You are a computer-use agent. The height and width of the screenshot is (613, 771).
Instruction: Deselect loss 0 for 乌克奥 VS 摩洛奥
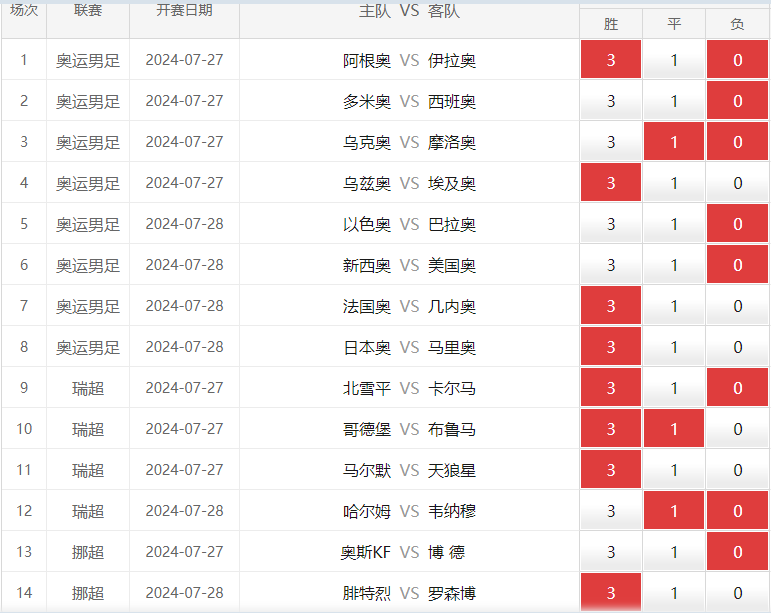pos(737,142)
